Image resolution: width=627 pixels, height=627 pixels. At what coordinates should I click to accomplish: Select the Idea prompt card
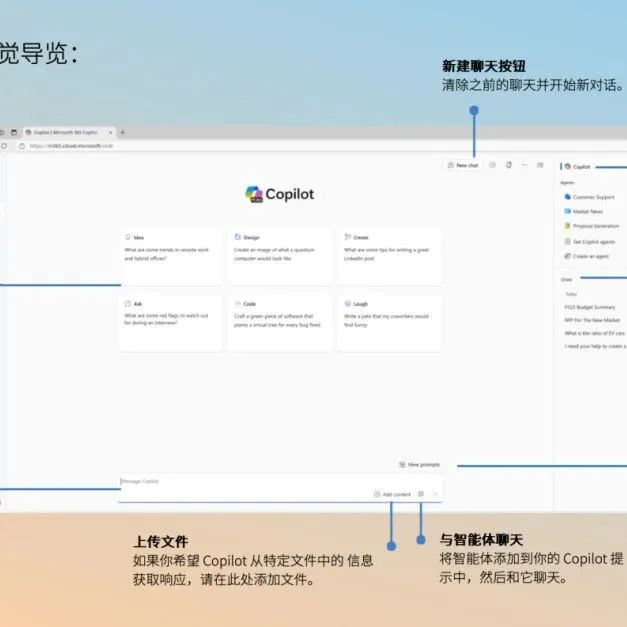tap(170, 257)
